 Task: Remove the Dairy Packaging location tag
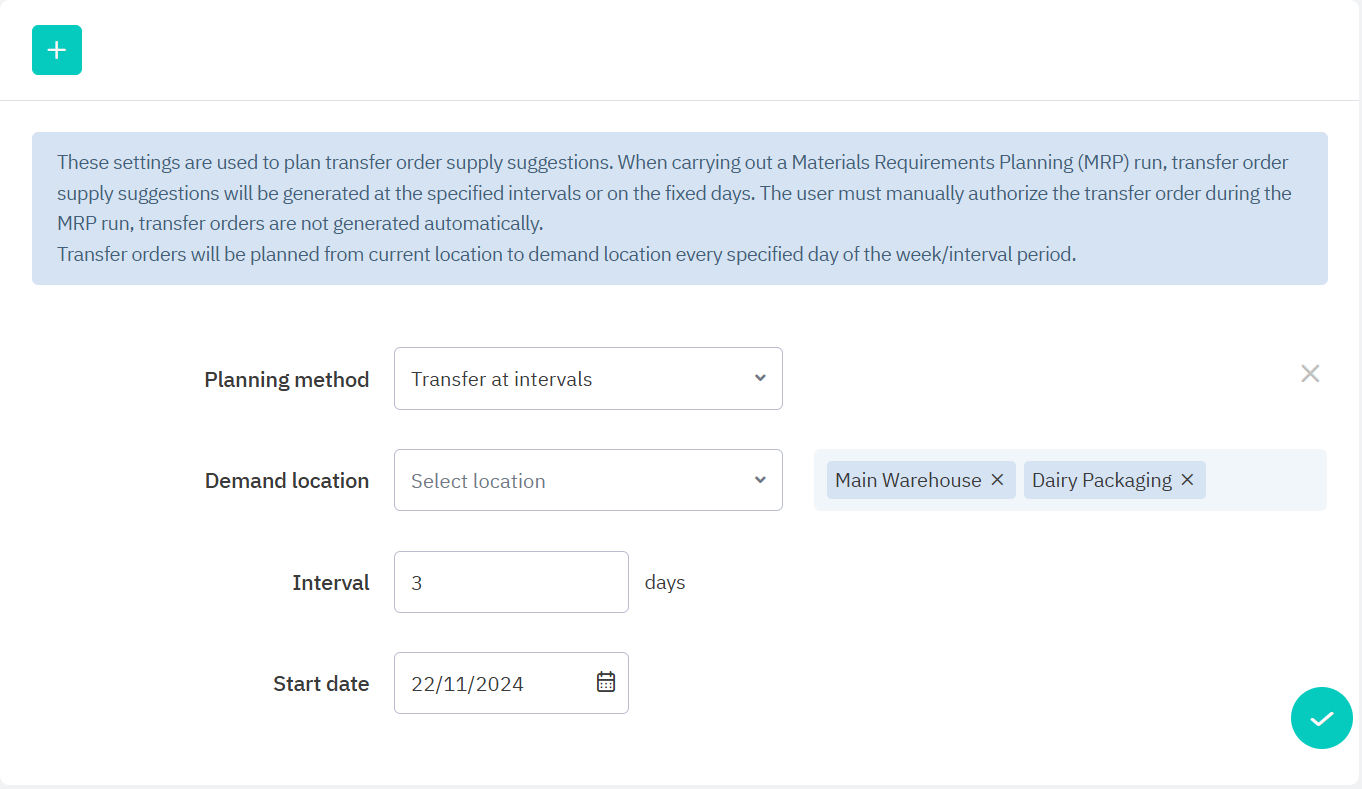pyautogui.click(x=1187, y=480)
